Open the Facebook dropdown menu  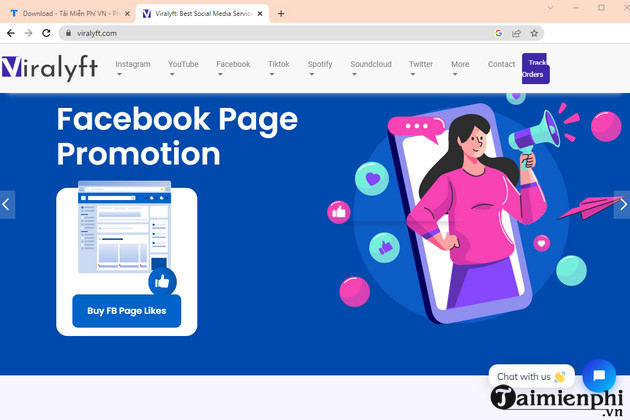click(233, 68)
